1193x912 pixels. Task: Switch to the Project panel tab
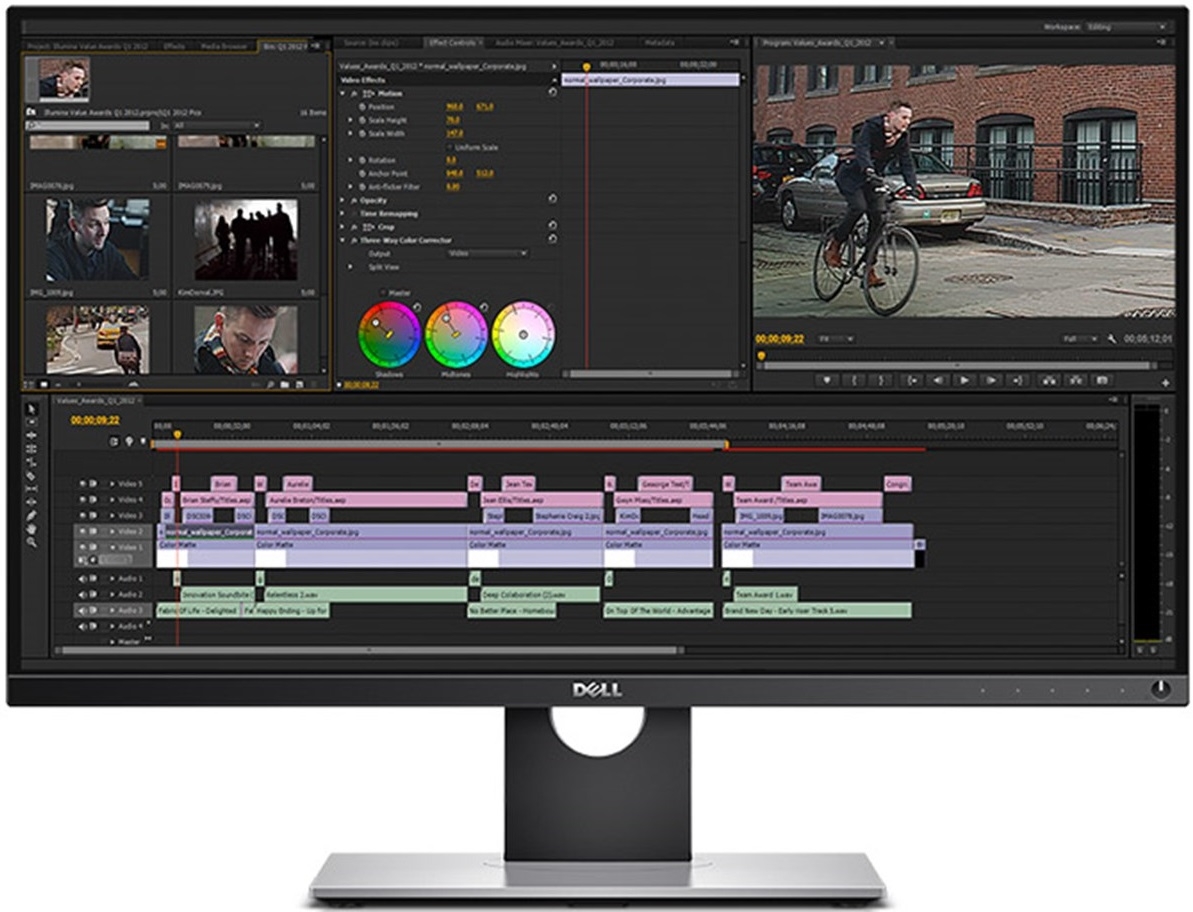(x=87, y=46)
